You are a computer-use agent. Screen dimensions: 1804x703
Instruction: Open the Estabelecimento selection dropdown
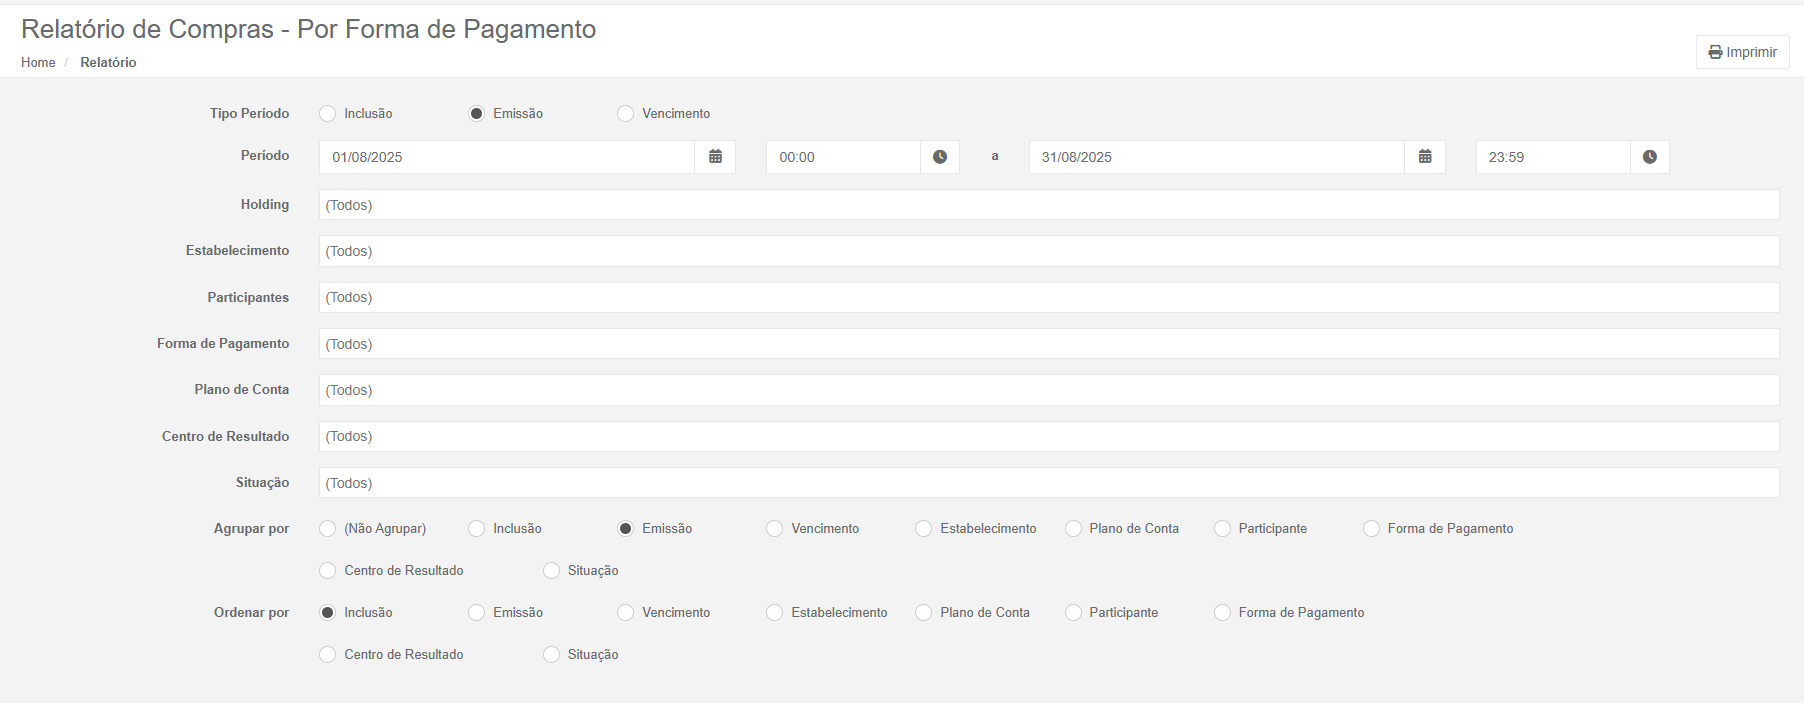point(1048,251)
